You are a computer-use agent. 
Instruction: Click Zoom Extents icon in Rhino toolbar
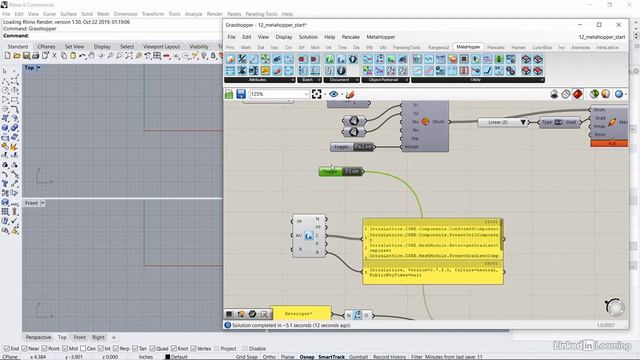point(129,56)
